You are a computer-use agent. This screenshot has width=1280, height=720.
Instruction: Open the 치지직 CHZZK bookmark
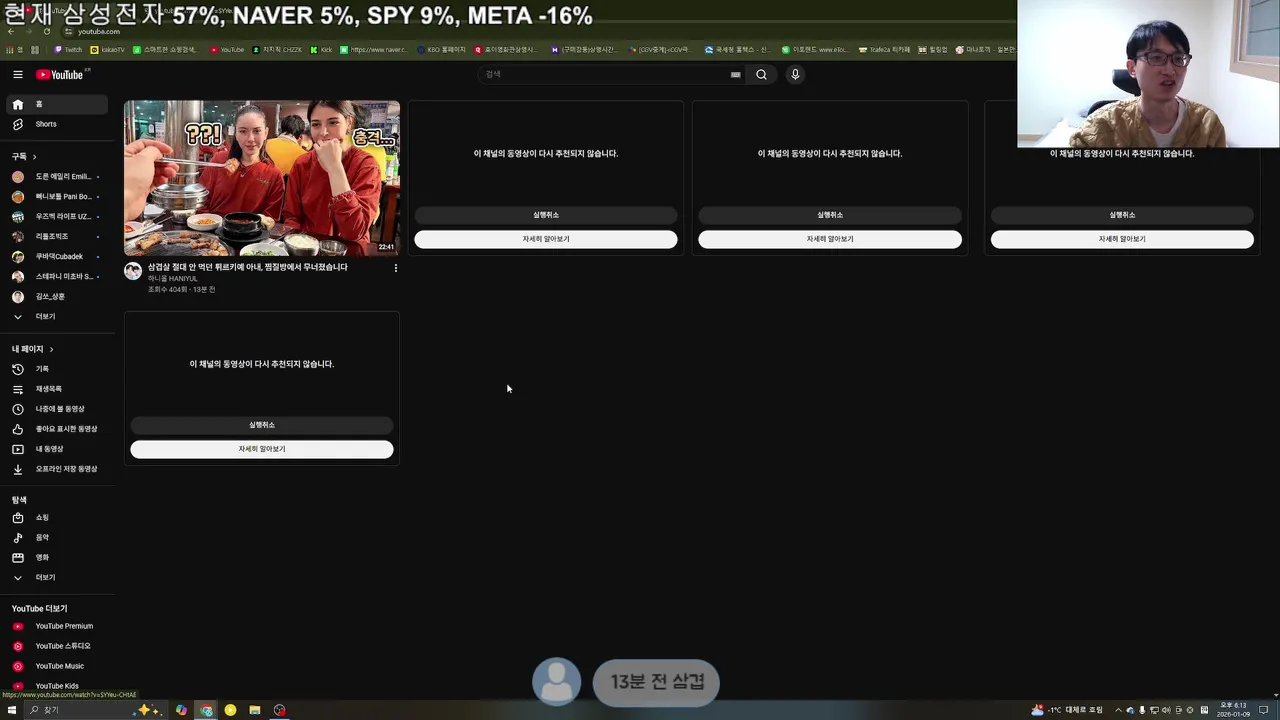pyautogui.click(x=277, y=49)
